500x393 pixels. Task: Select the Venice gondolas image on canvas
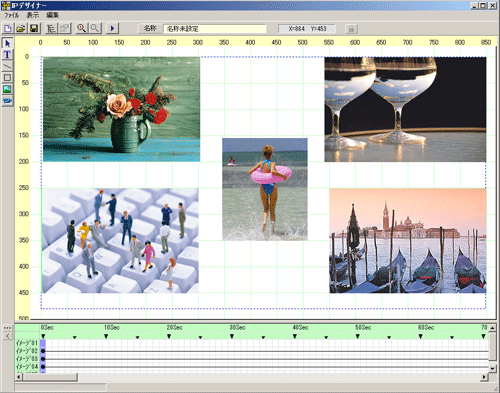pyautogui.click(x=408, y=241)
